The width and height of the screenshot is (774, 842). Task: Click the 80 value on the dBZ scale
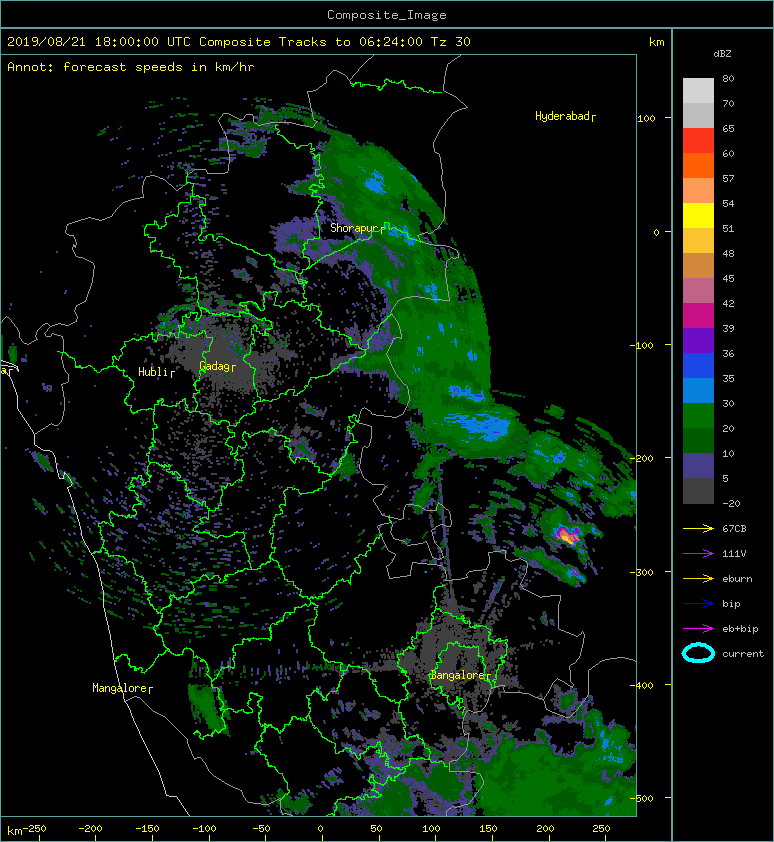728,78
